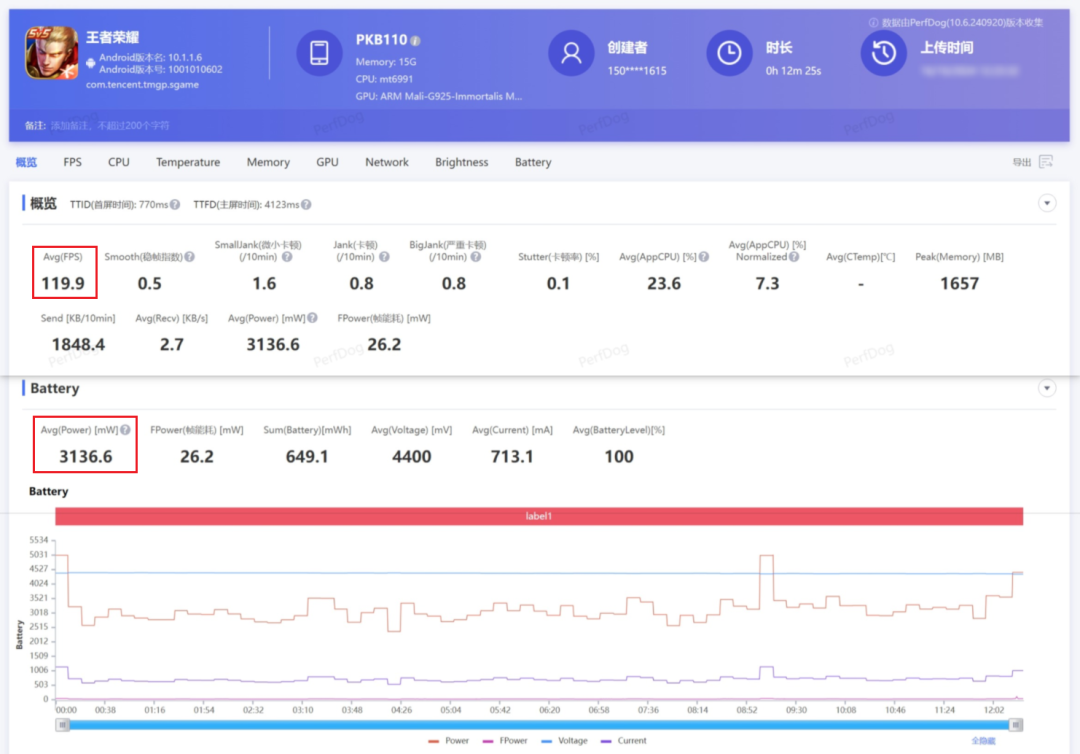Click the export icon at top right

click(1045, 162)
